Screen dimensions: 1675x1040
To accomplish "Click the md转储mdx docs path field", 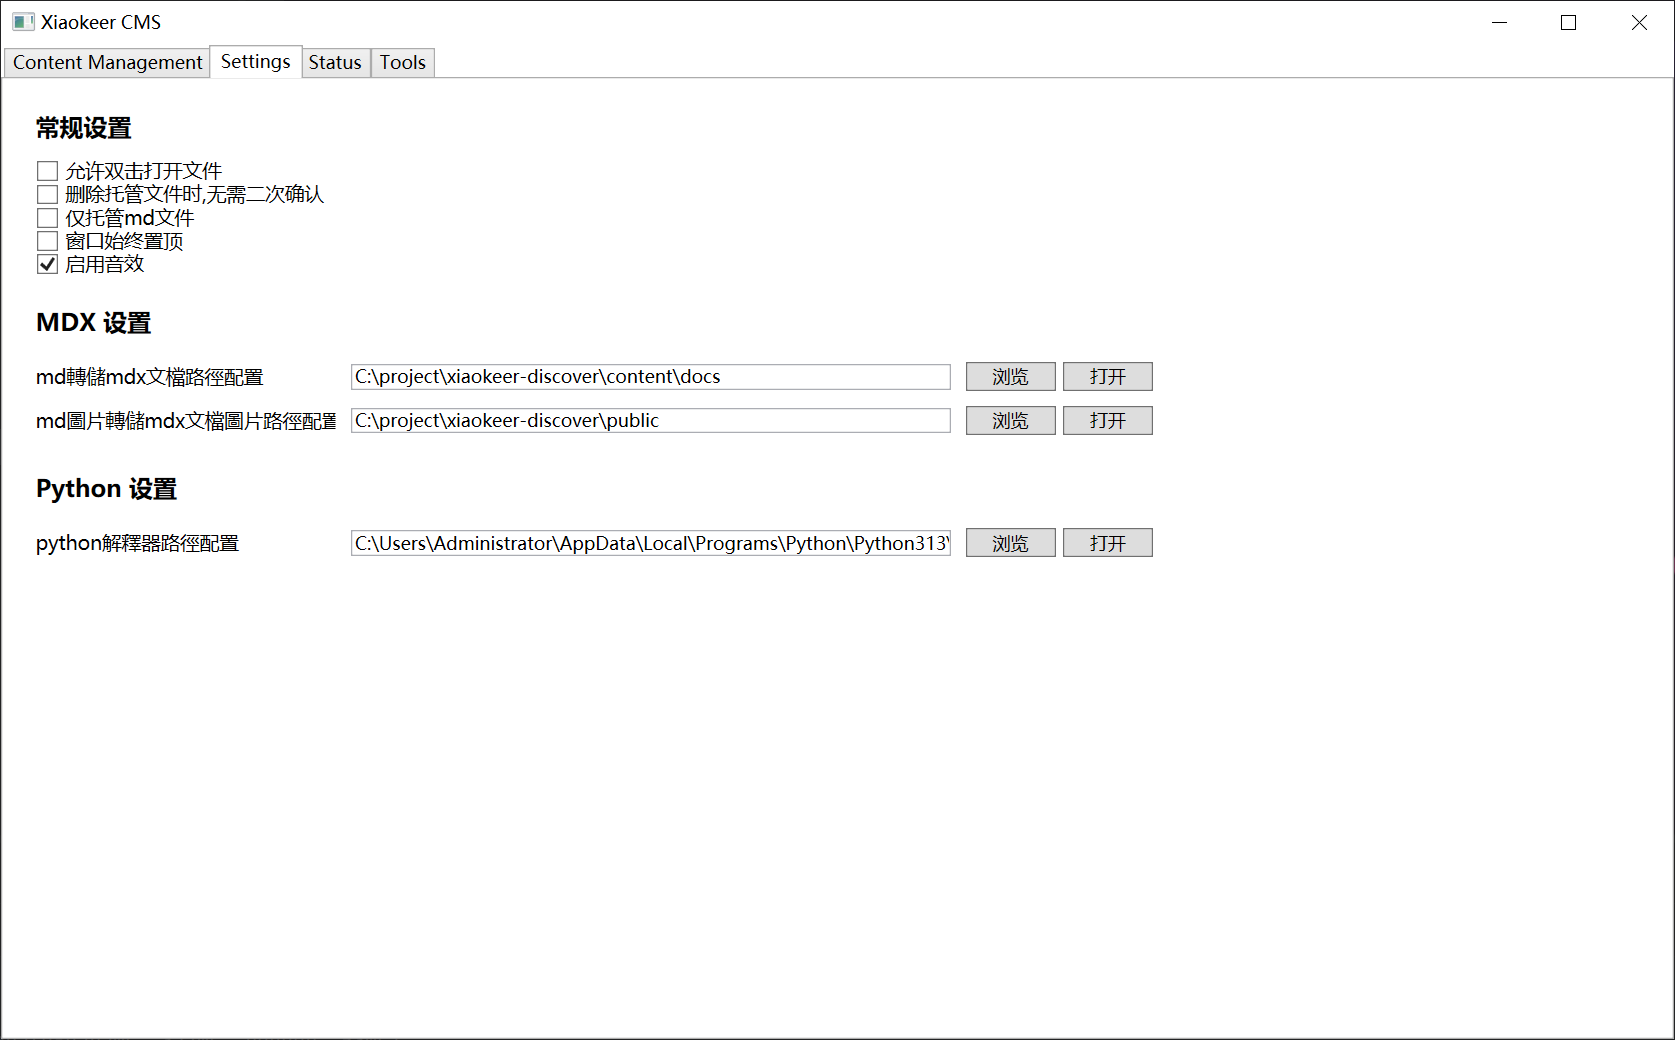I will (650, 377).
